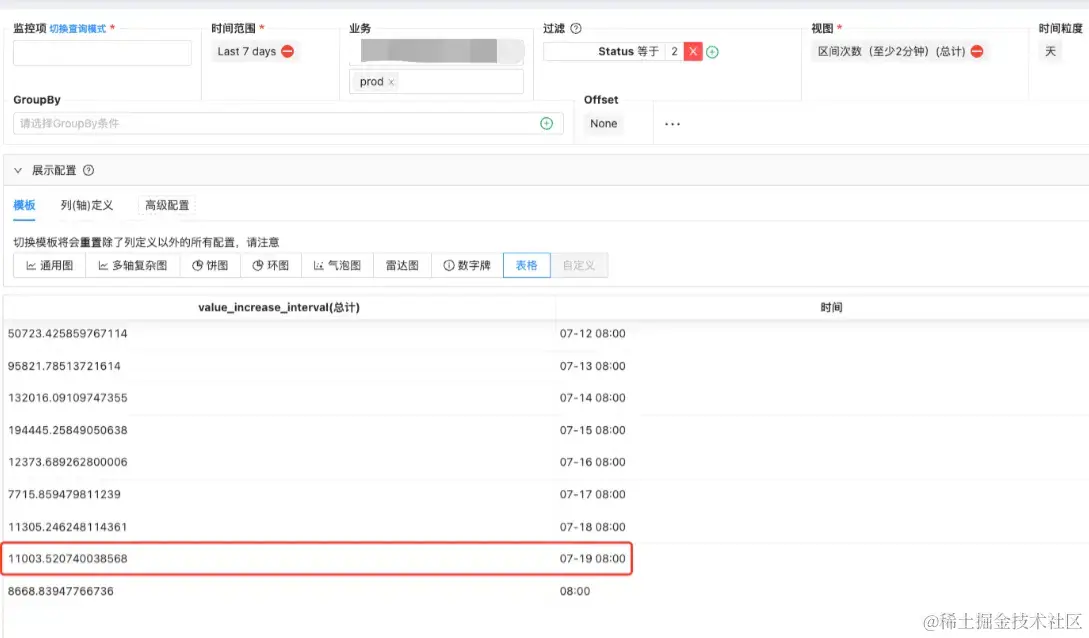Click the 07-13 08:00 time cell
The width and height of the screenshot is (1089, 638).
click(592, 366)
